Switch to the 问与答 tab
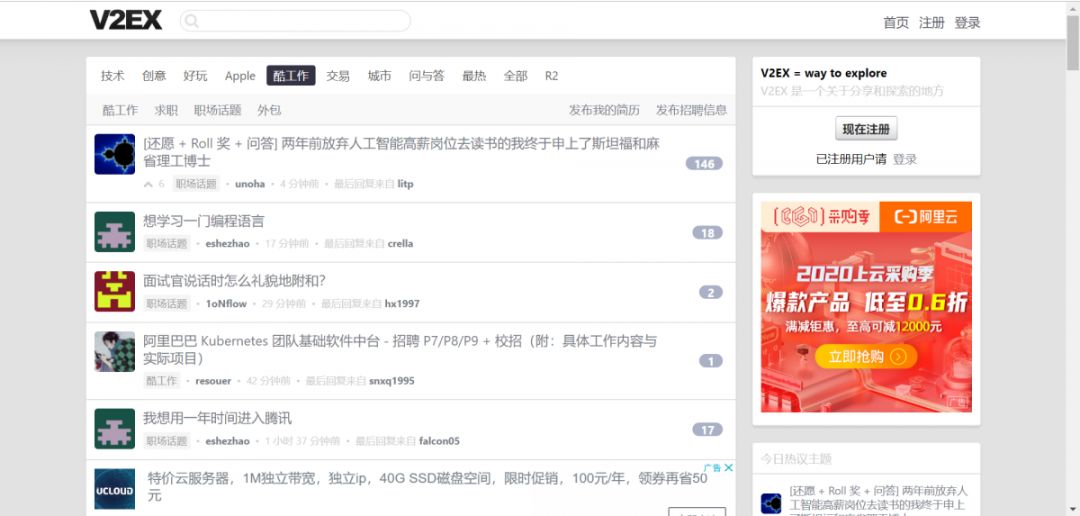This screenshot has height=516, width=1080. [426, 76]
